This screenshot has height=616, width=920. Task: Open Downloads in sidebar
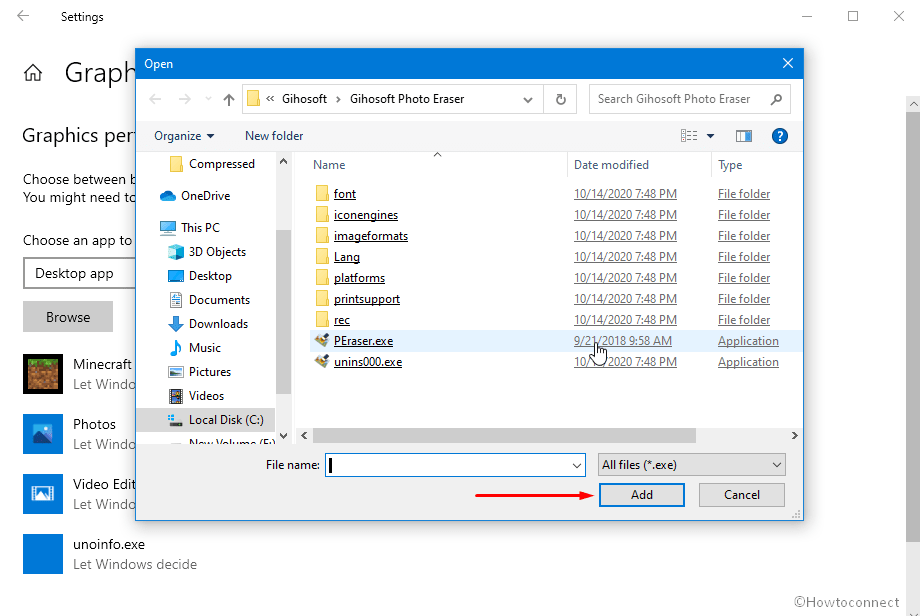click(x=208, y=324)
